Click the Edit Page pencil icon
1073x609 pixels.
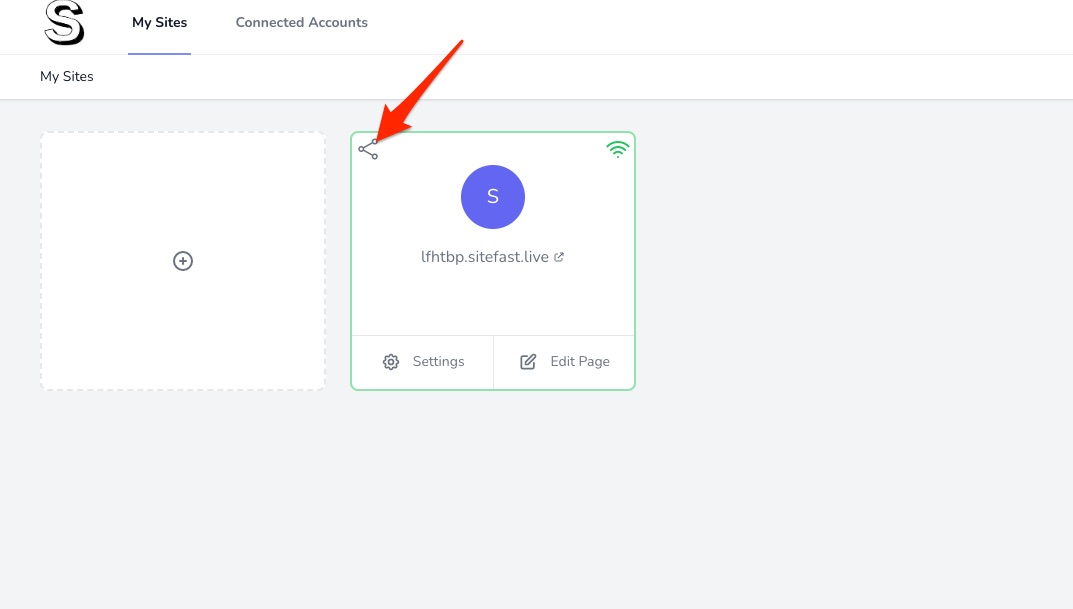point(528,362)
